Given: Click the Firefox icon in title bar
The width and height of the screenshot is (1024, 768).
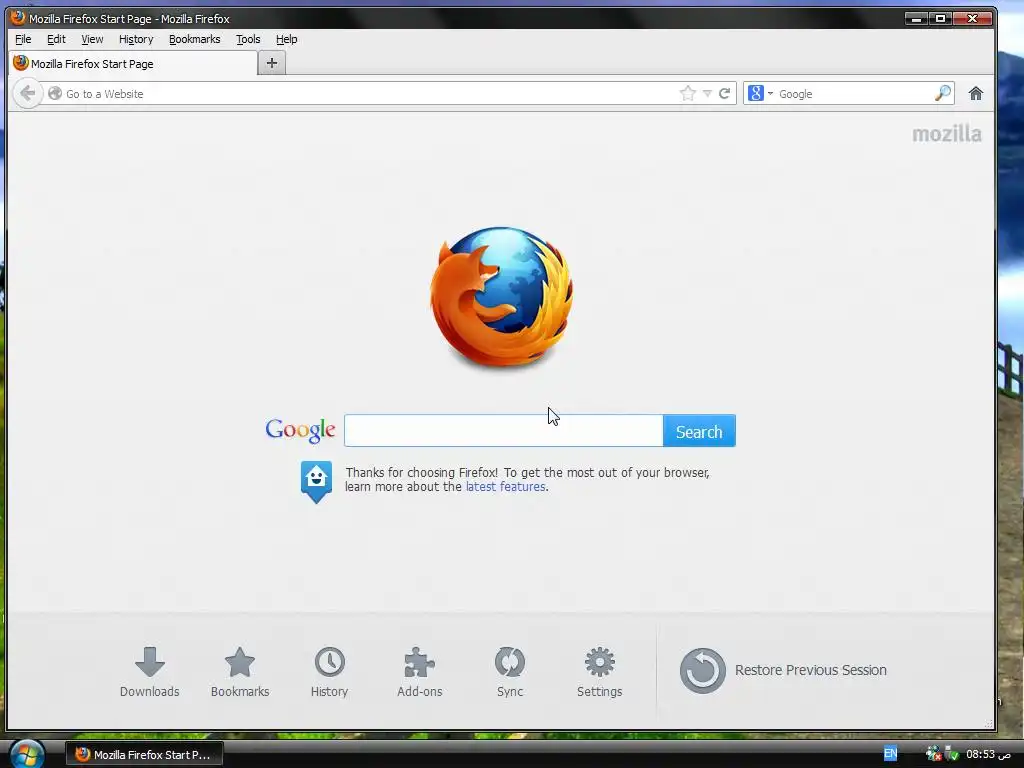Looking at the screenshot, I should (18, 18).
